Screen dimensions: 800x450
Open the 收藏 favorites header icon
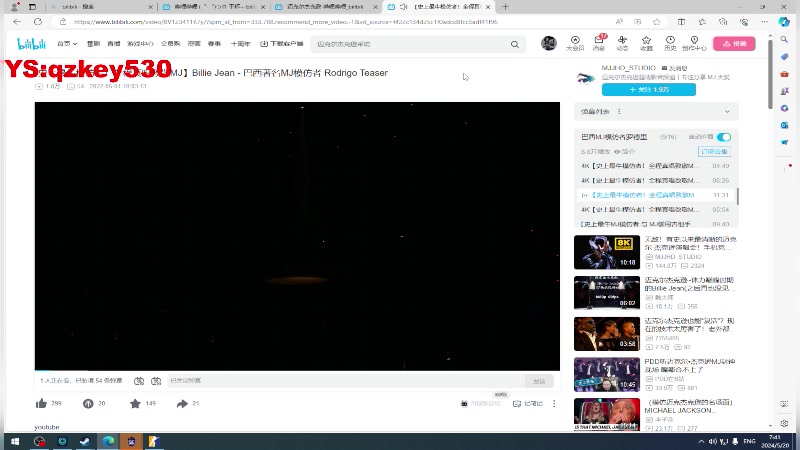point(646,43)
